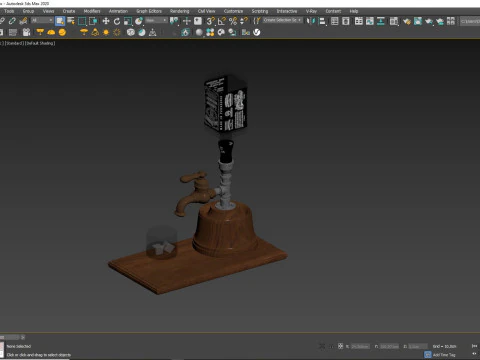Select the Select Object tool
The image size is (480, 360).
60,21
